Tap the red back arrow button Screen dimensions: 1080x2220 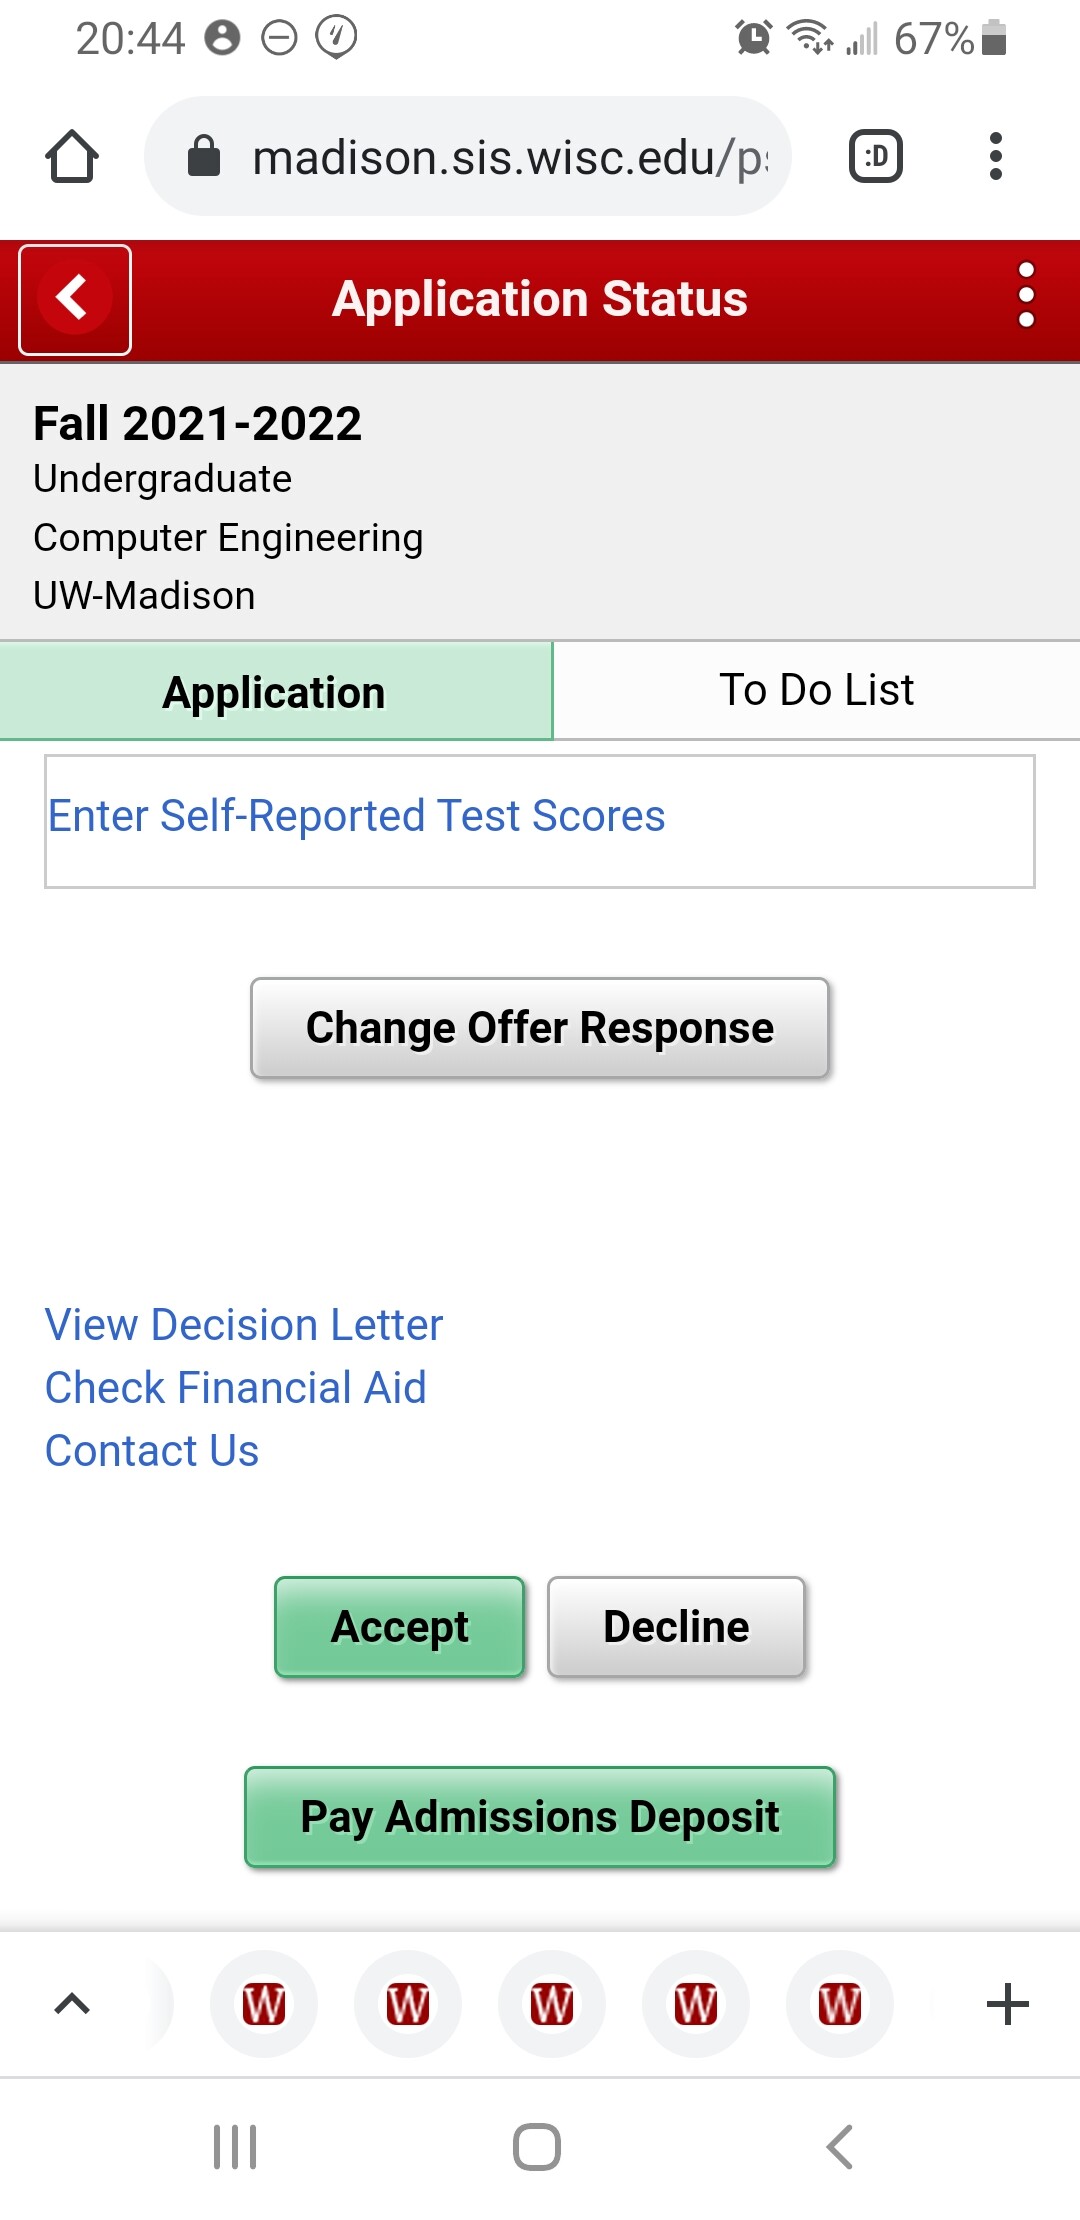[x=75, y=299]
